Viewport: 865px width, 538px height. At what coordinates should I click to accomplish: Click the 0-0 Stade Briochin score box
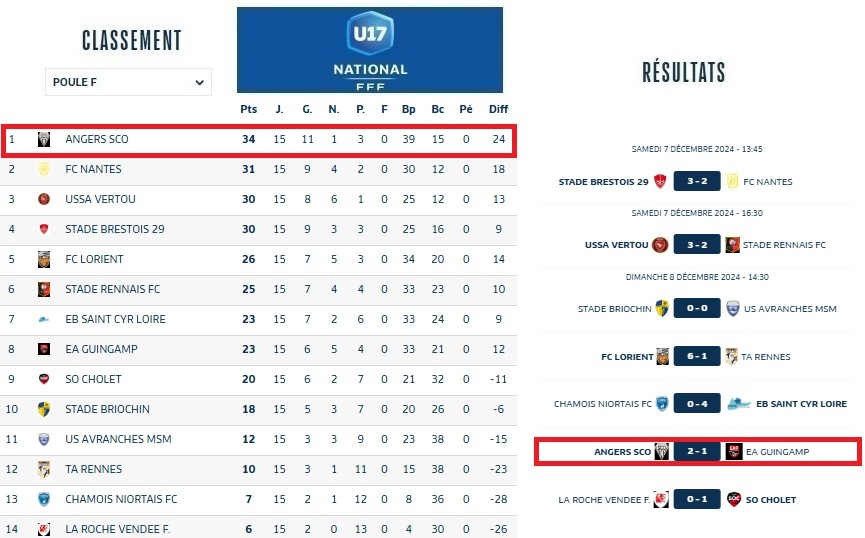[697, 309]
